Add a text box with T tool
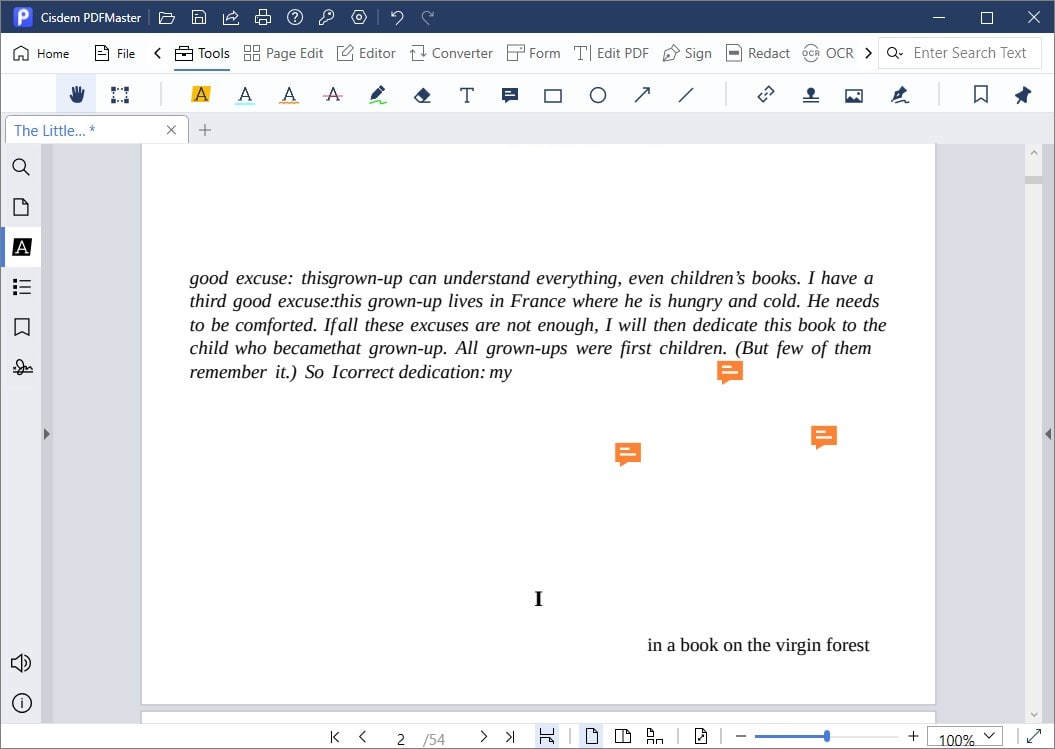The image size is (1055, 749). point(466,95)
